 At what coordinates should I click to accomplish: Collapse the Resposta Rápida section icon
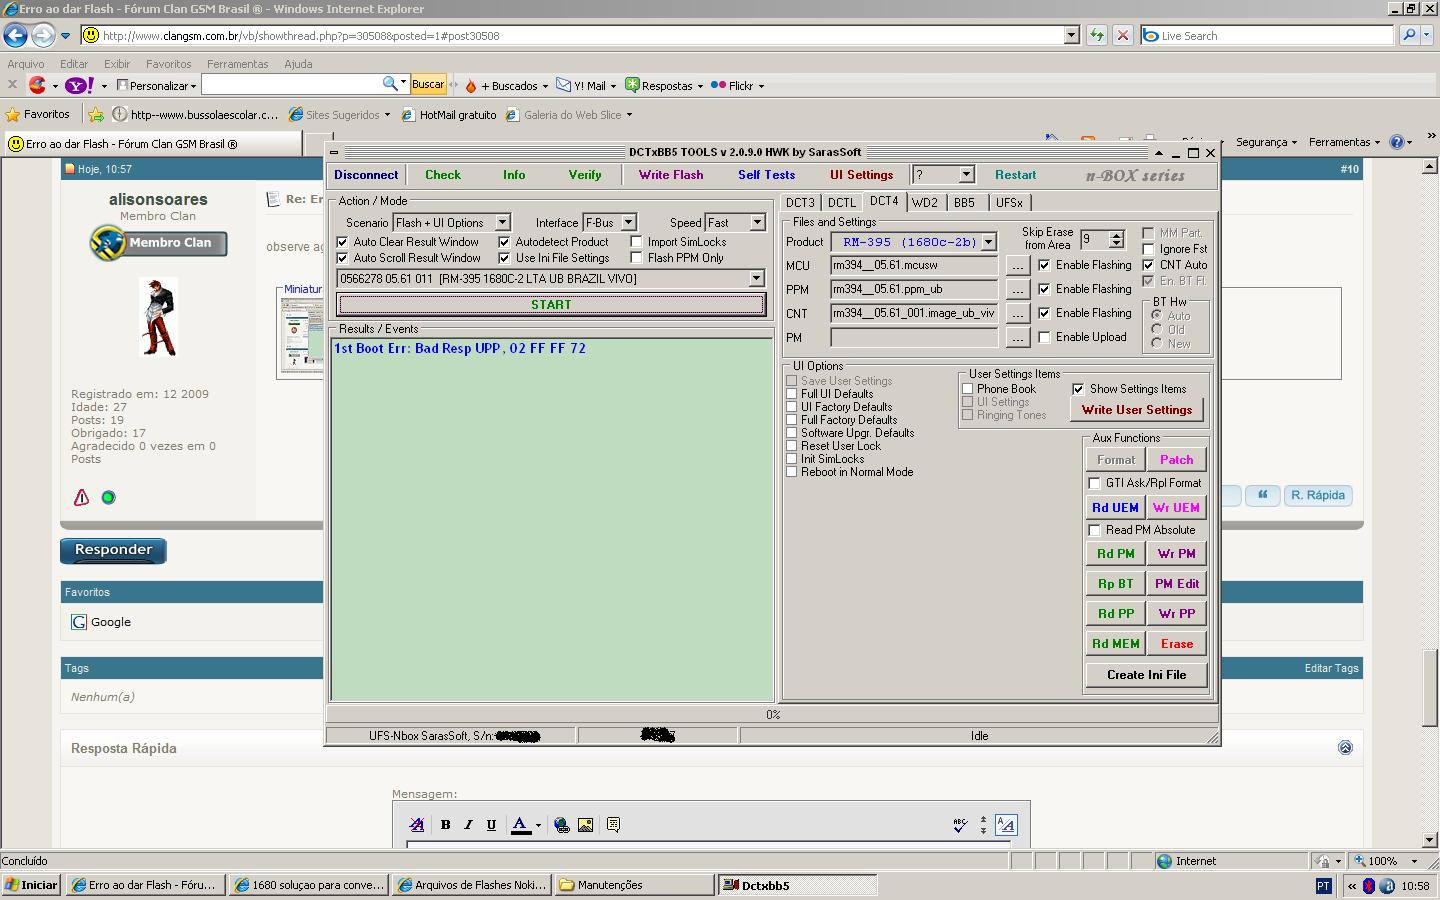(x=1345, y=748)
